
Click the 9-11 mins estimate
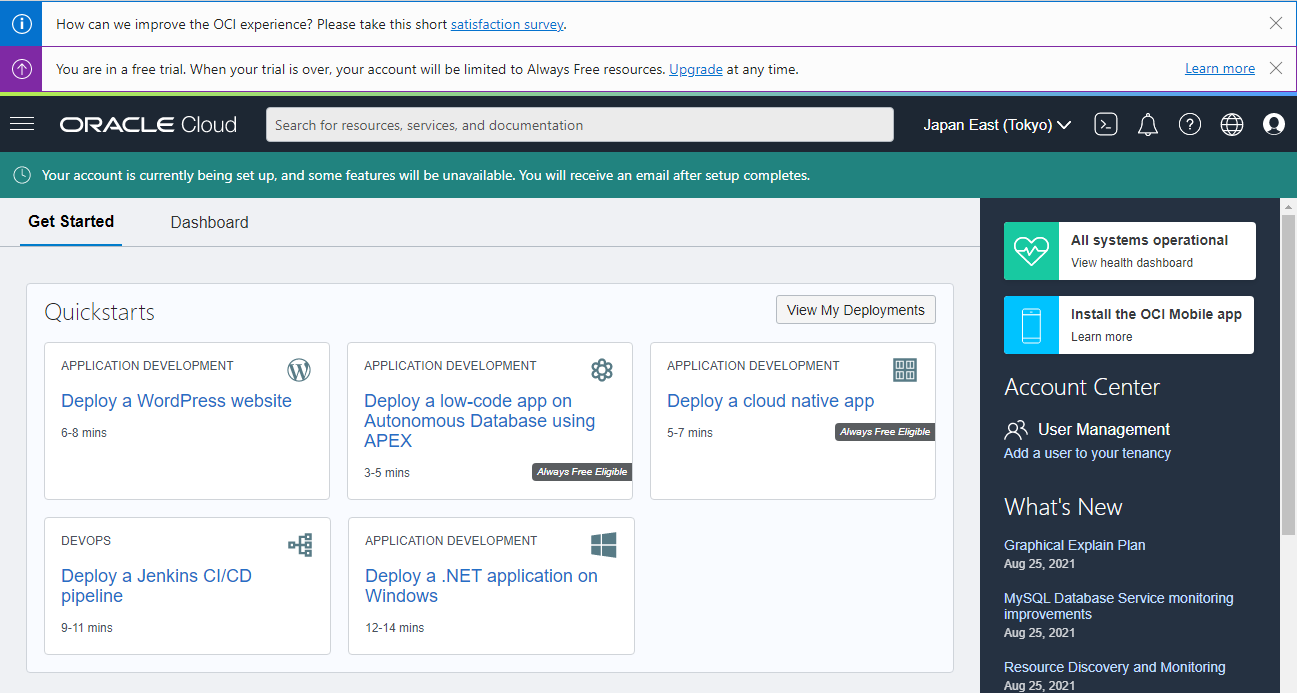tap(87, 628)
